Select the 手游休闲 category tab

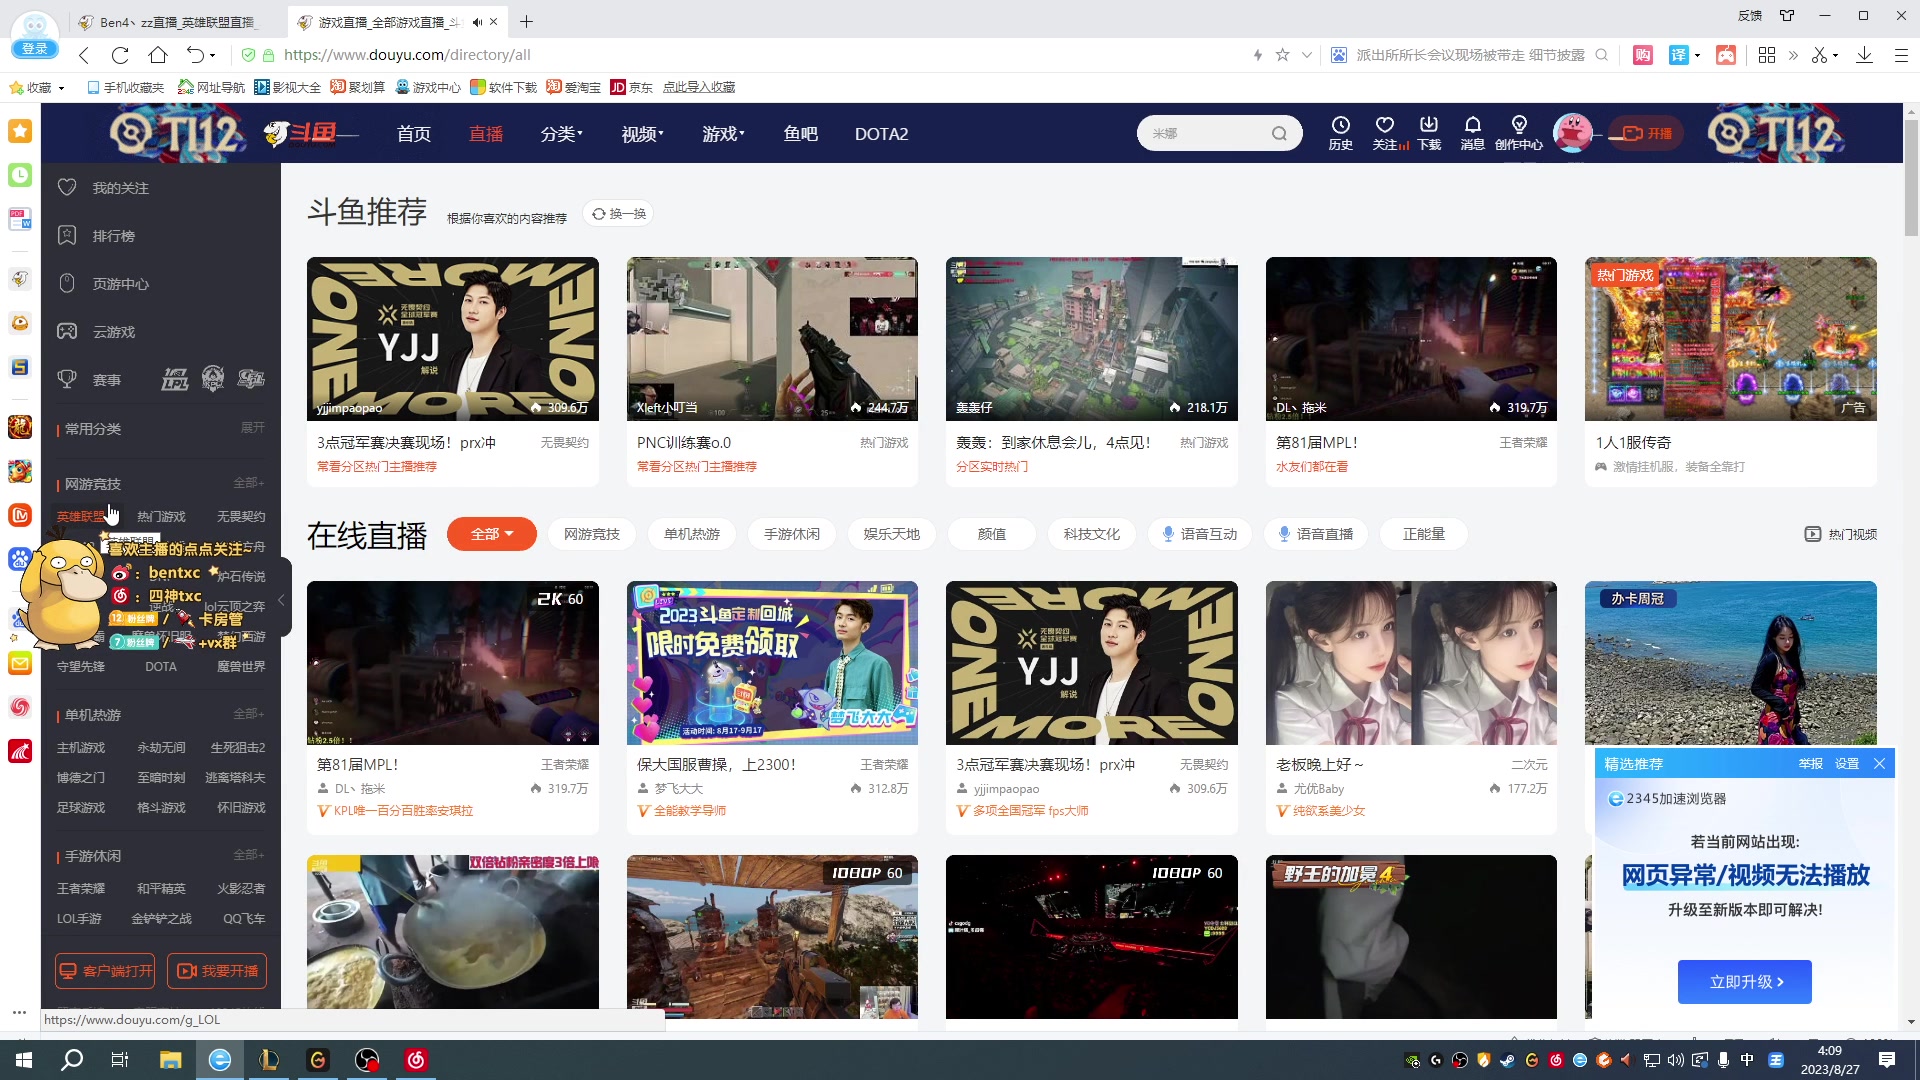click(x=792, y=534)
